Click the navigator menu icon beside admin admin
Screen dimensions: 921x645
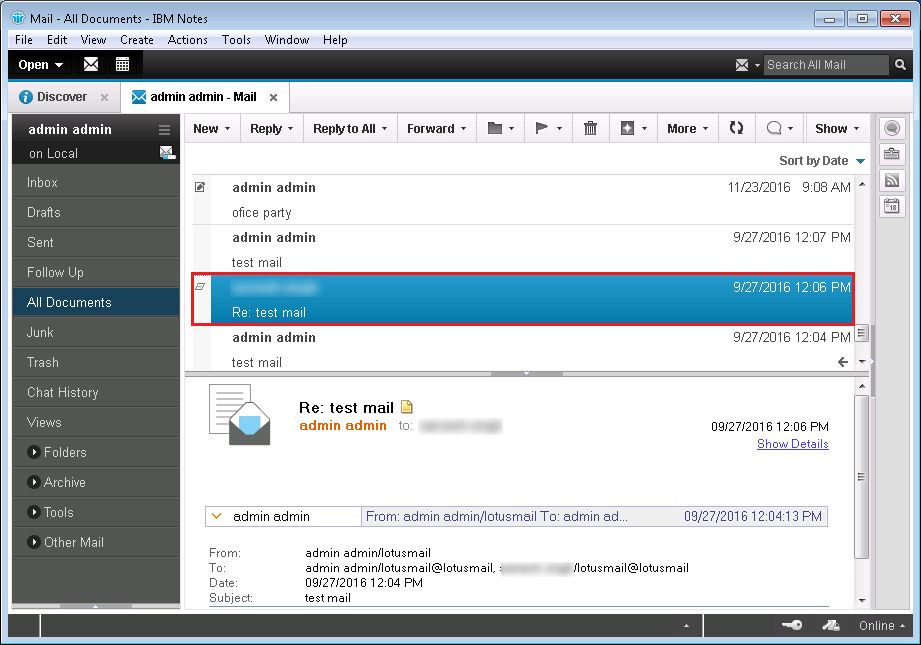click(164, 130)
